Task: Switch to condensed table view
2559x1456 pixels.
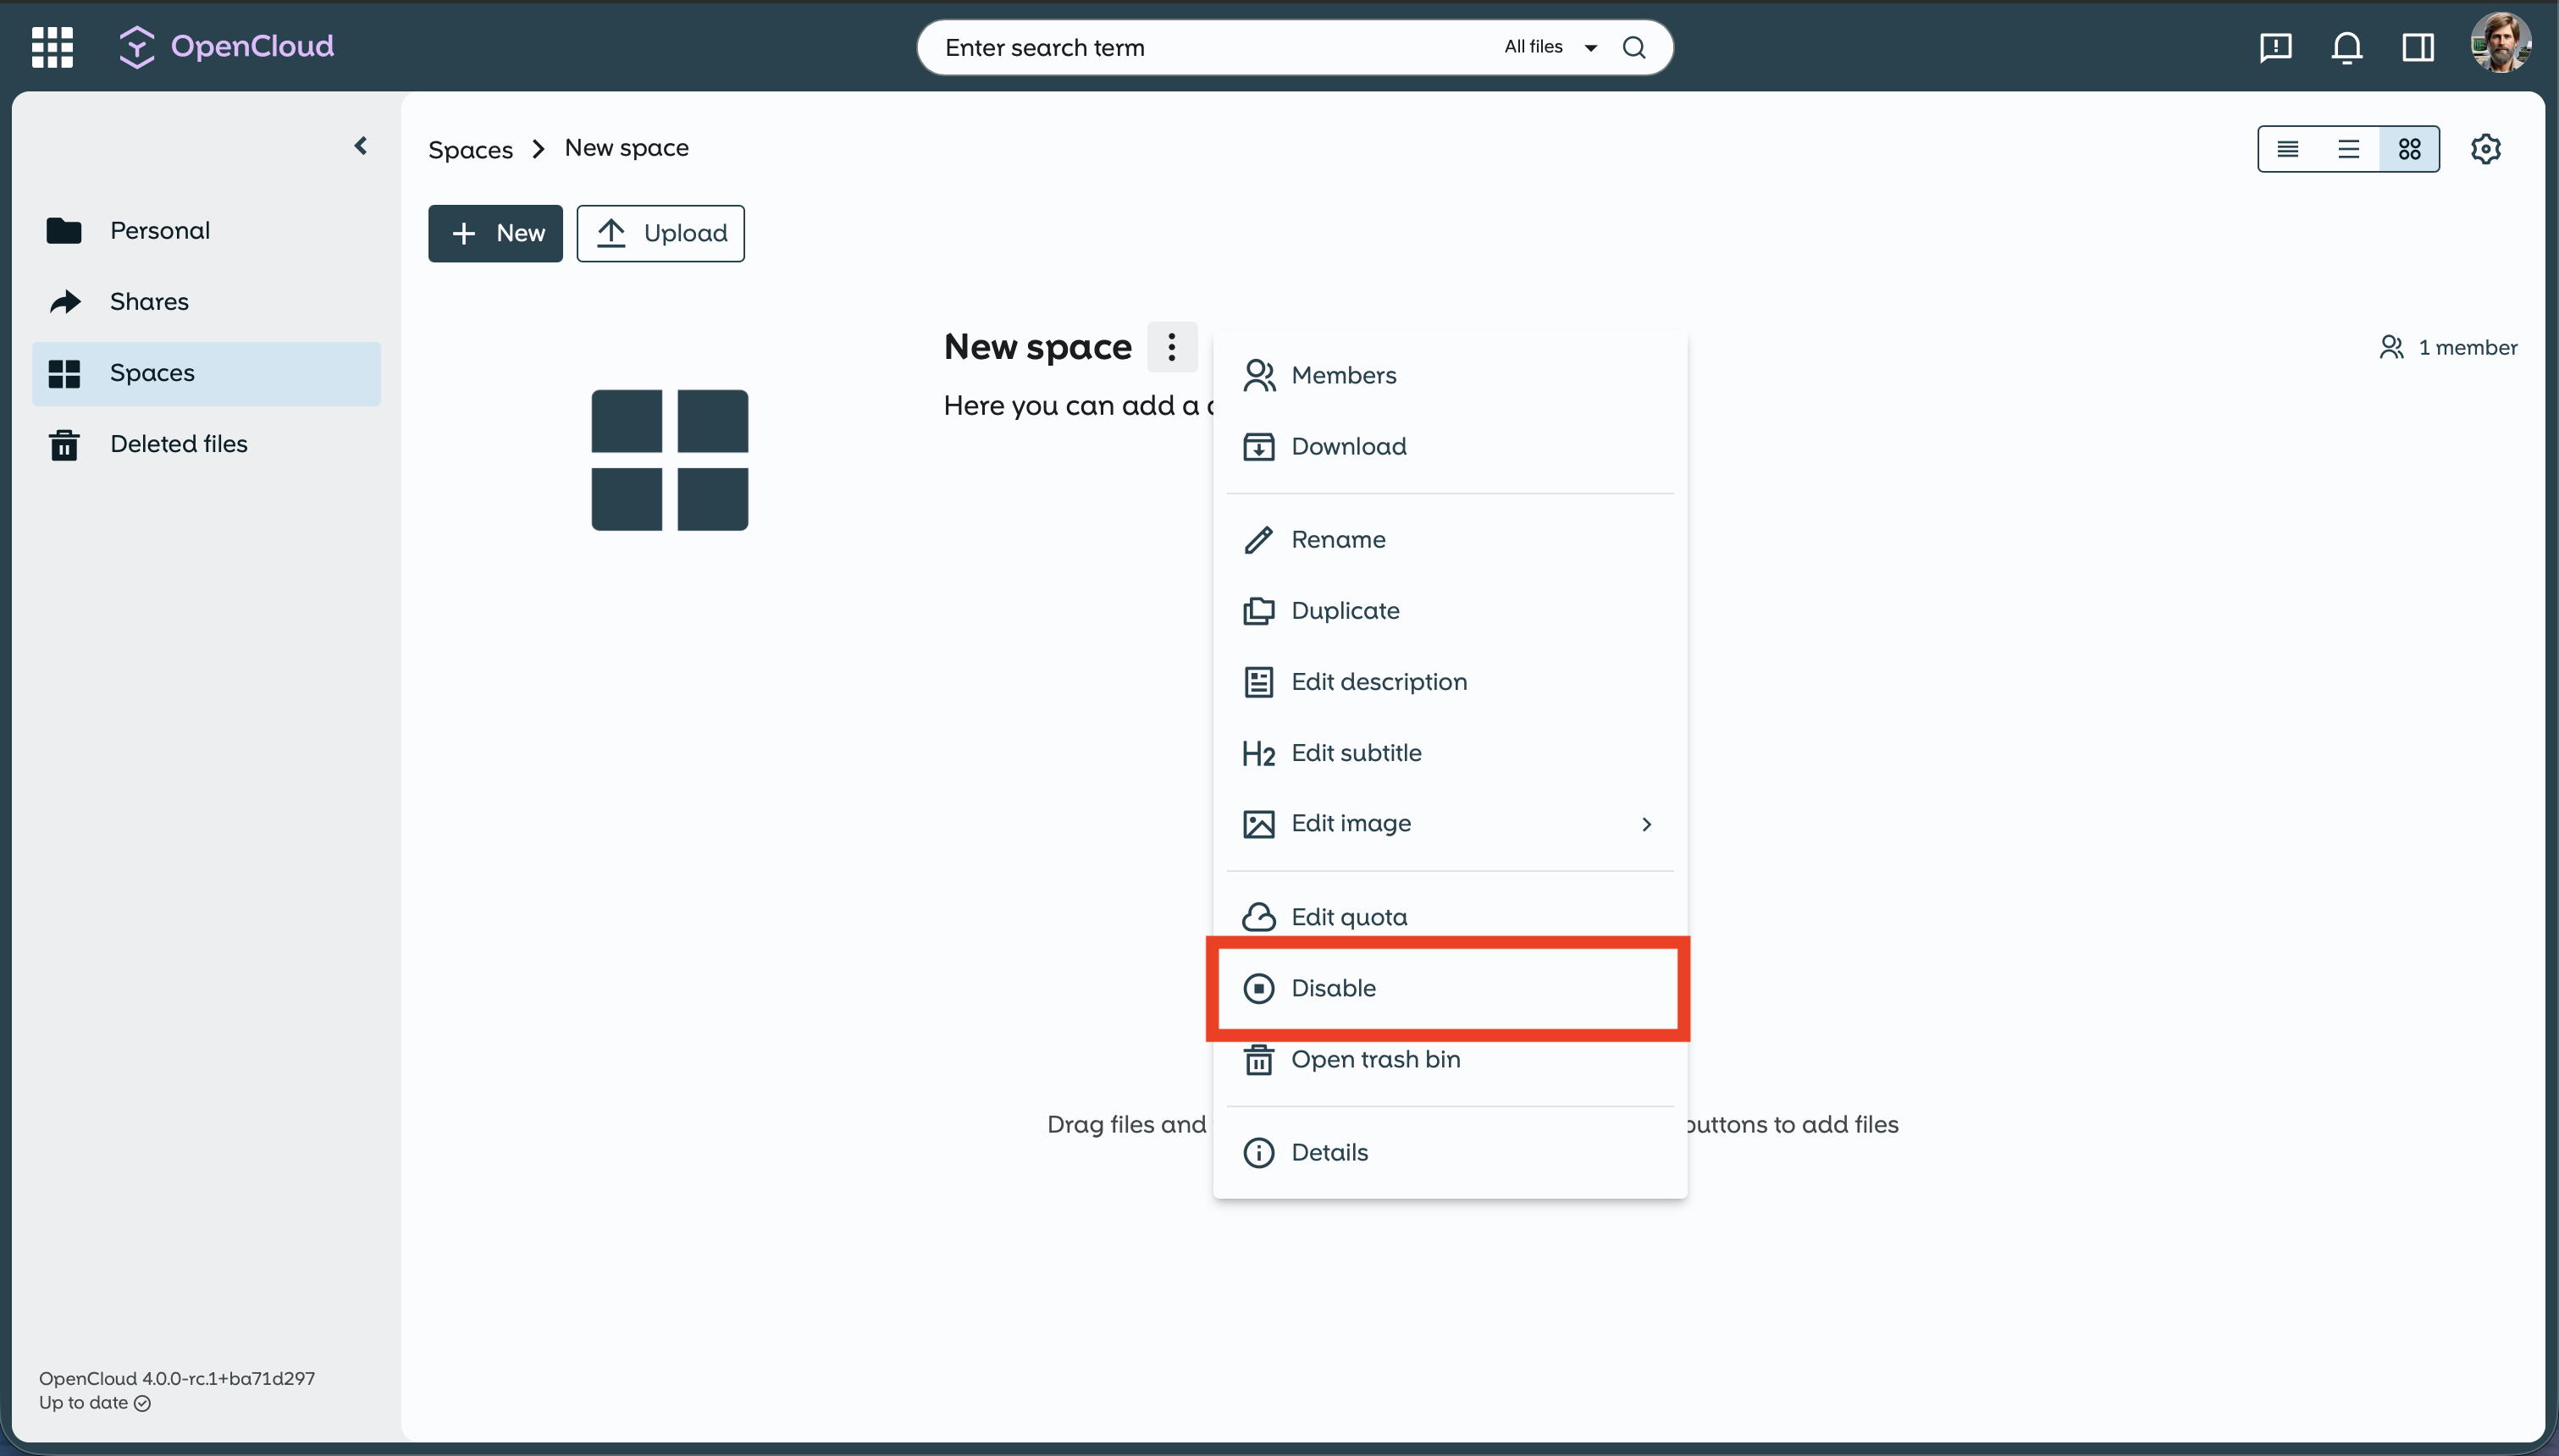Action: point(2287,149)
